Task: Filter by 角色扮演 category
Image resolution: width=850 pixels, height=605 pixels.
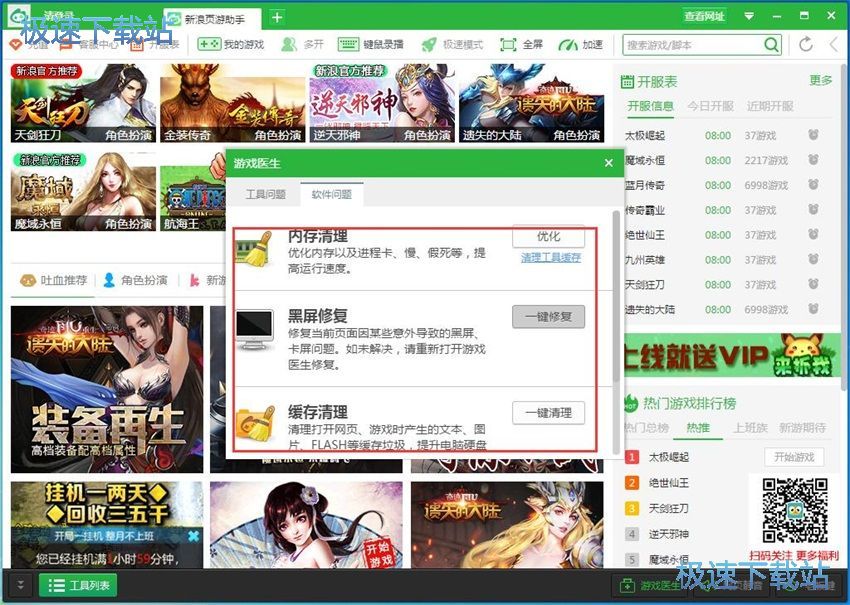Action: [136, 280]
